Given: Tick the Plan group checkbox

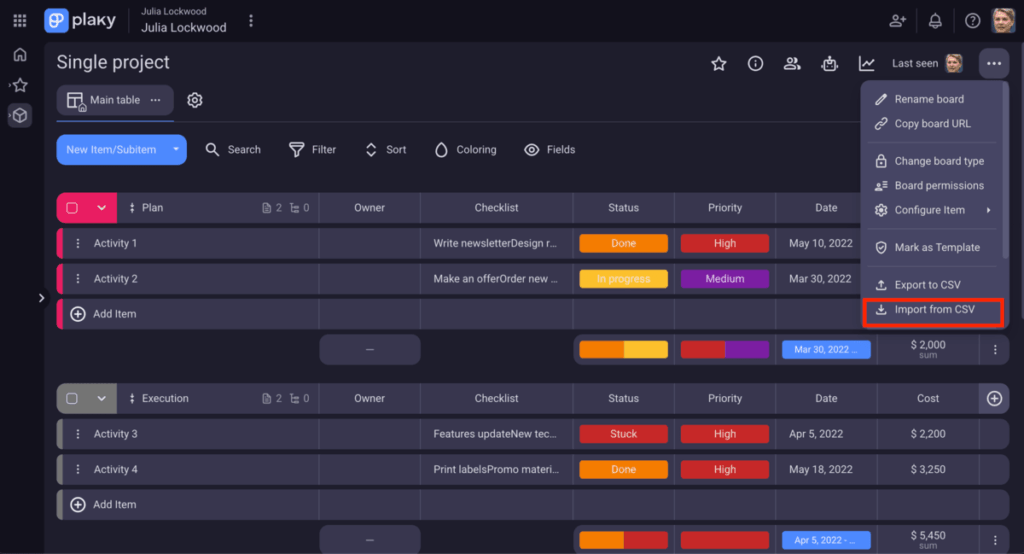Looking at the screenshot, I should (72, 208).
